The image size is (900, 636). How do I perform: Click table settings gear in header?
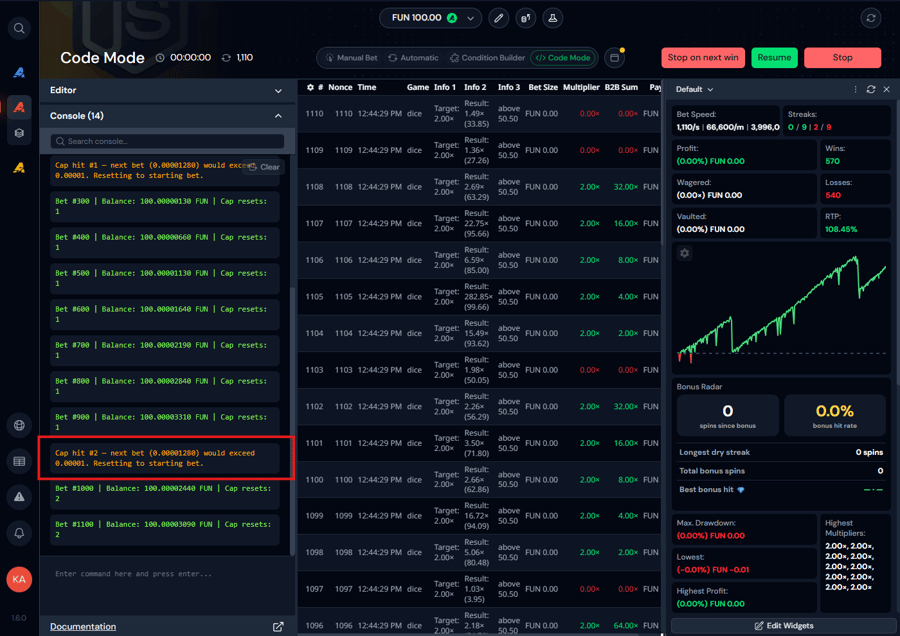pos(310,87)
